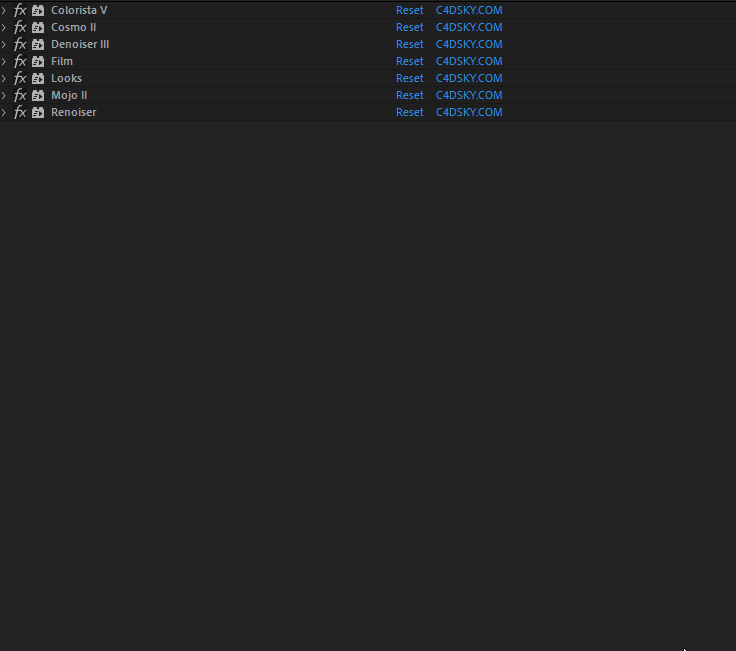Expand the Cosmo II effect properties
This screenshot has width=736, height=651.
tap(4, 27)
